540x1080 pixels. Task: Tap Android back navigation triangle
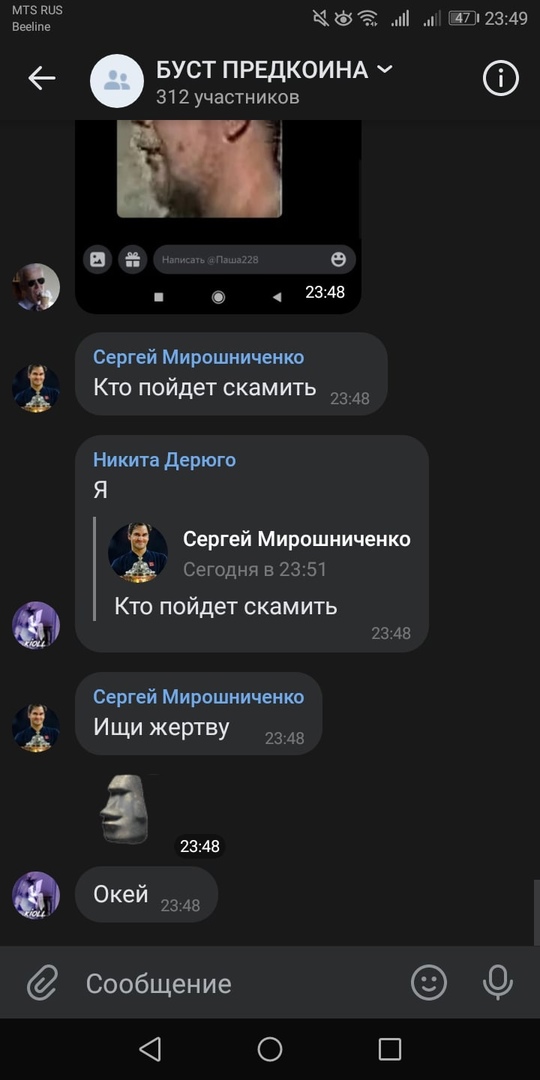150,1049
